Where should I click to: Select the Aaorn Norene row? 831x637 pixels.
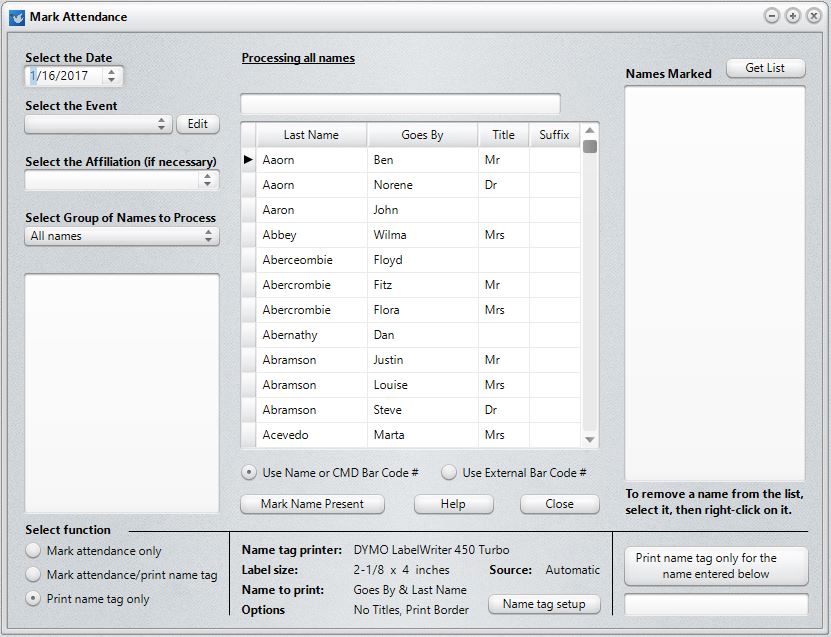411,185
